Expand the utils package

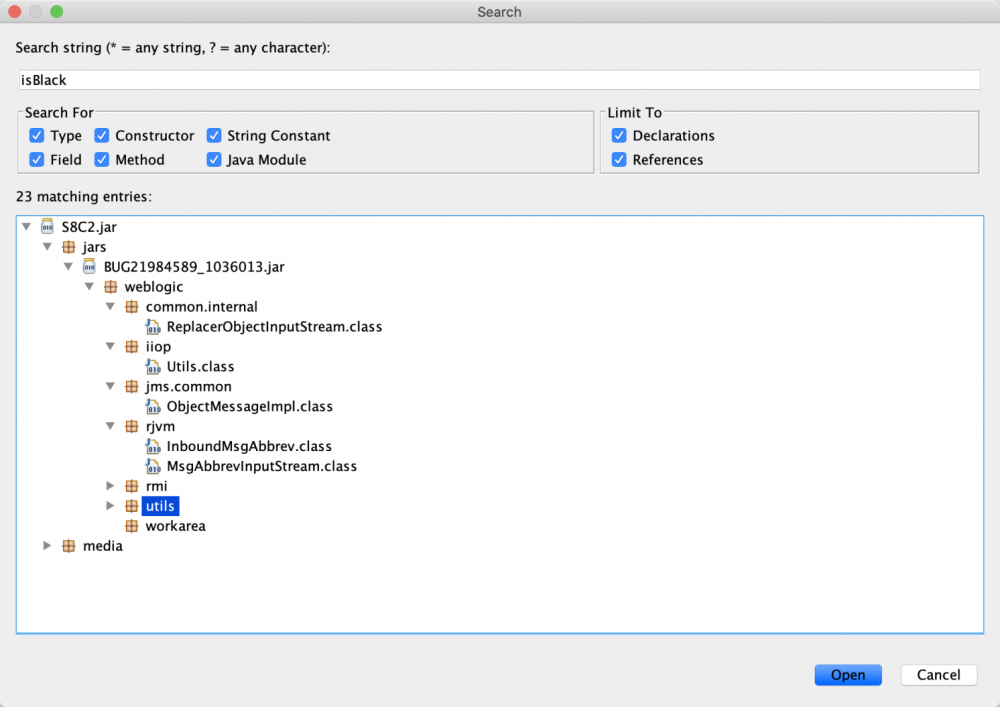pos(110,506)
